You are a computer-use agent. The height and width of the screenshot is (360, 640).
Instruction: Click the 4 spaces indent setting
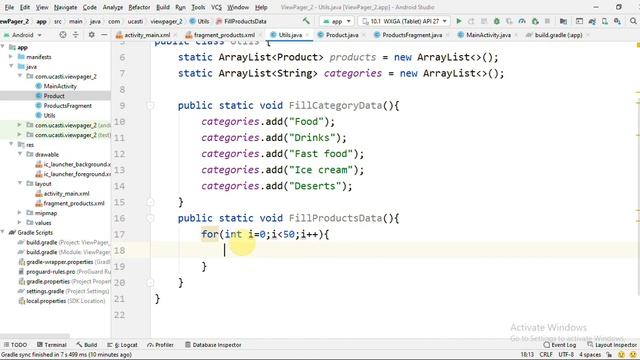[590, 355]
